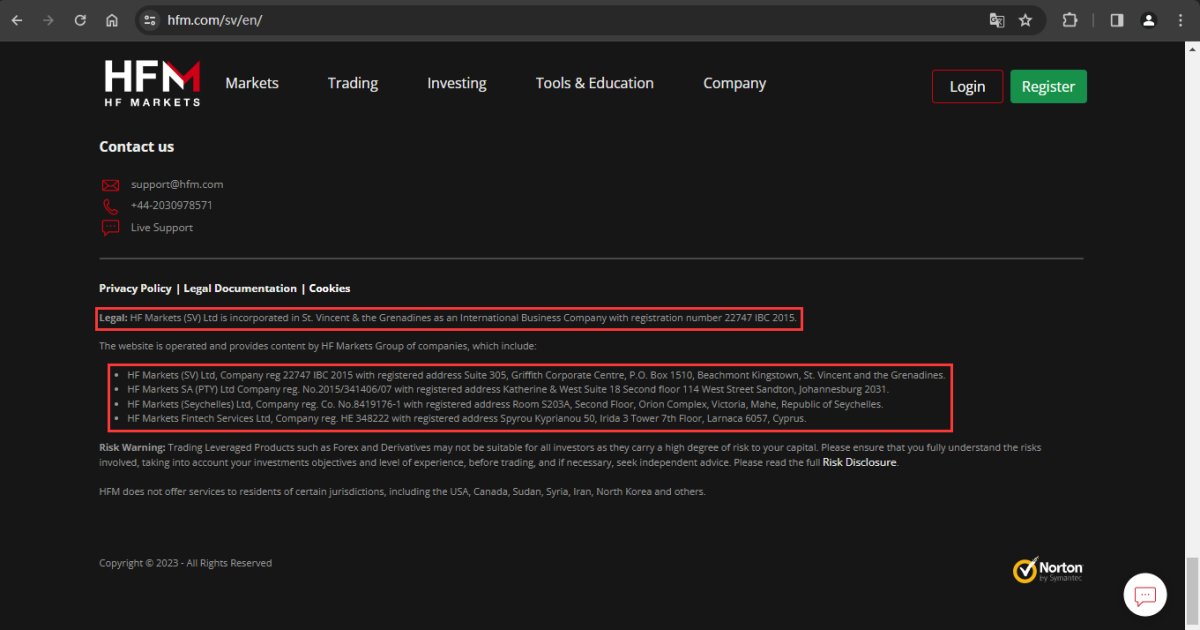Expand the Markets navigation menu
The height and width of the screenshot is (630, 1200).
pos(252,83)
